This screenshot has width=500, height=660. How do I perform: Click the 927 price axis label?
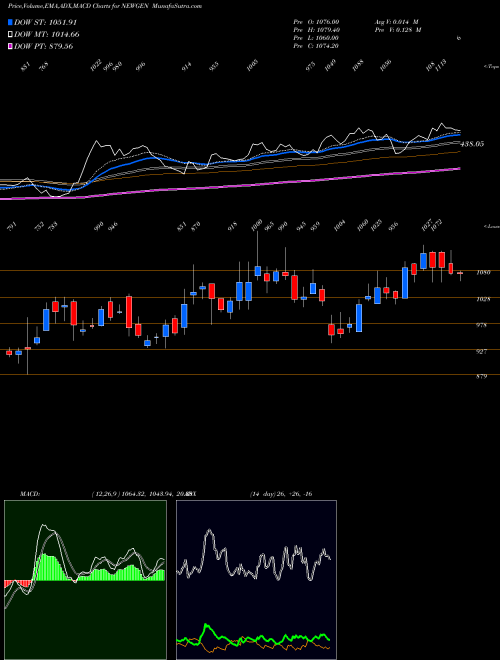481,351
